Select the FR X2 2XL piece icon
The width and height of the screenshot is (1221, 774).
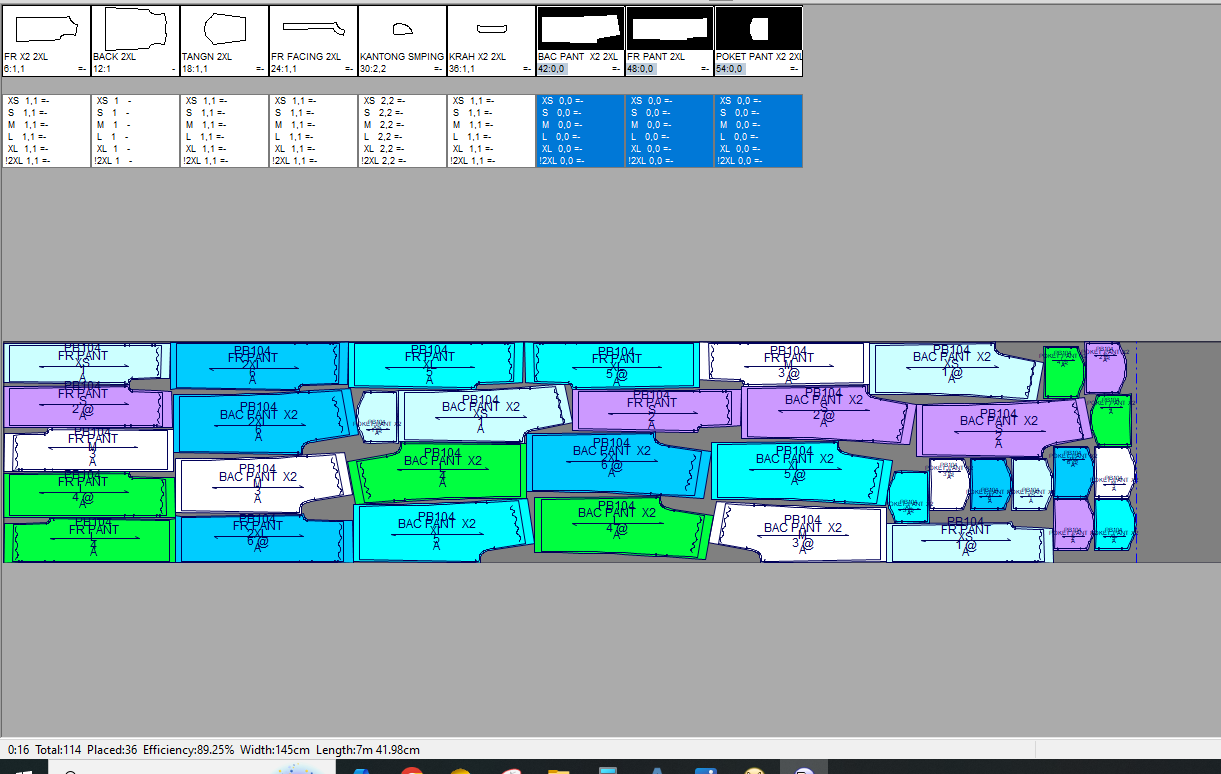point(46,29)
